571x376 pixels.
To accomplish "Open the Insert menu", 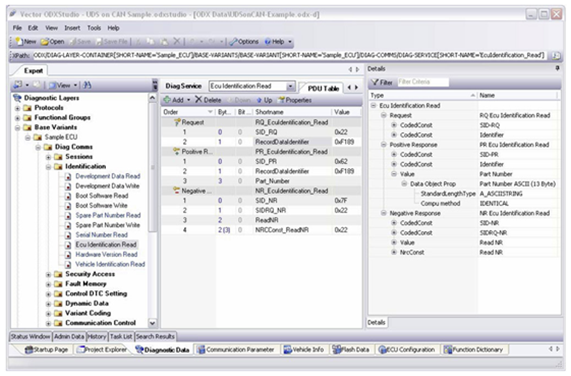I will click(72, 28).
